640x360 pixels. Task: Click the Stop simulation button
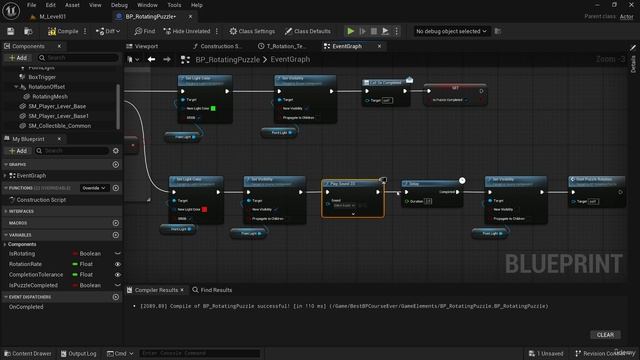[373, 31]
